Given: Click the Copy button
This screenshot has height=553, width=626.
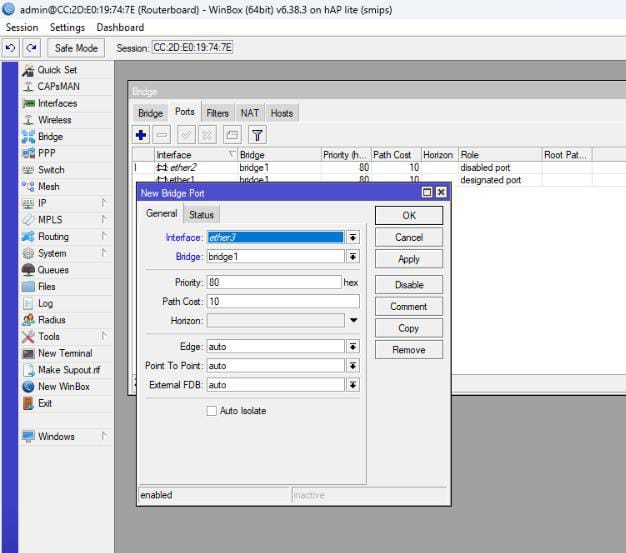Looking at the screenshot, I should coord(409,328).
